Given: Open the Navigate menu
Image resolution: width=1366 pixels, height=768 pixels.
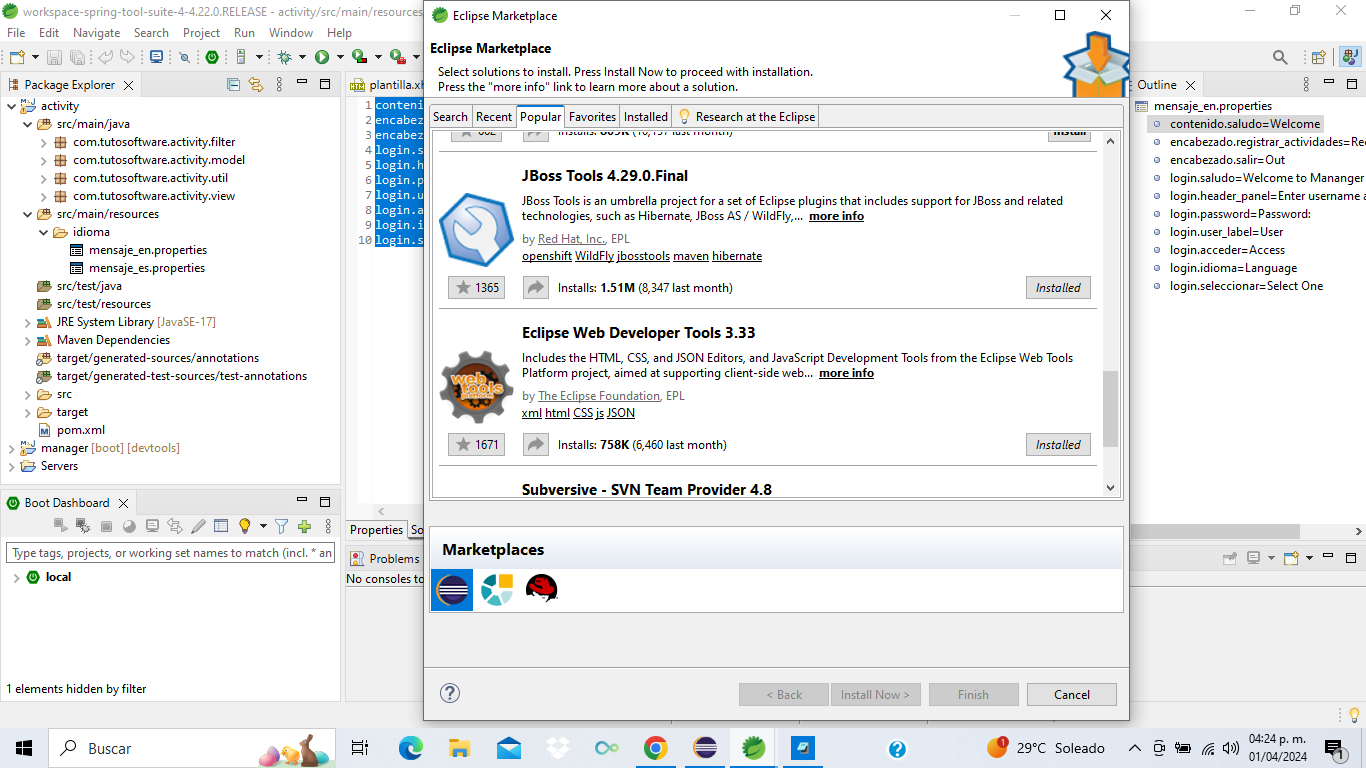Looking at the screenshot, I should click(x=96, y=32).
